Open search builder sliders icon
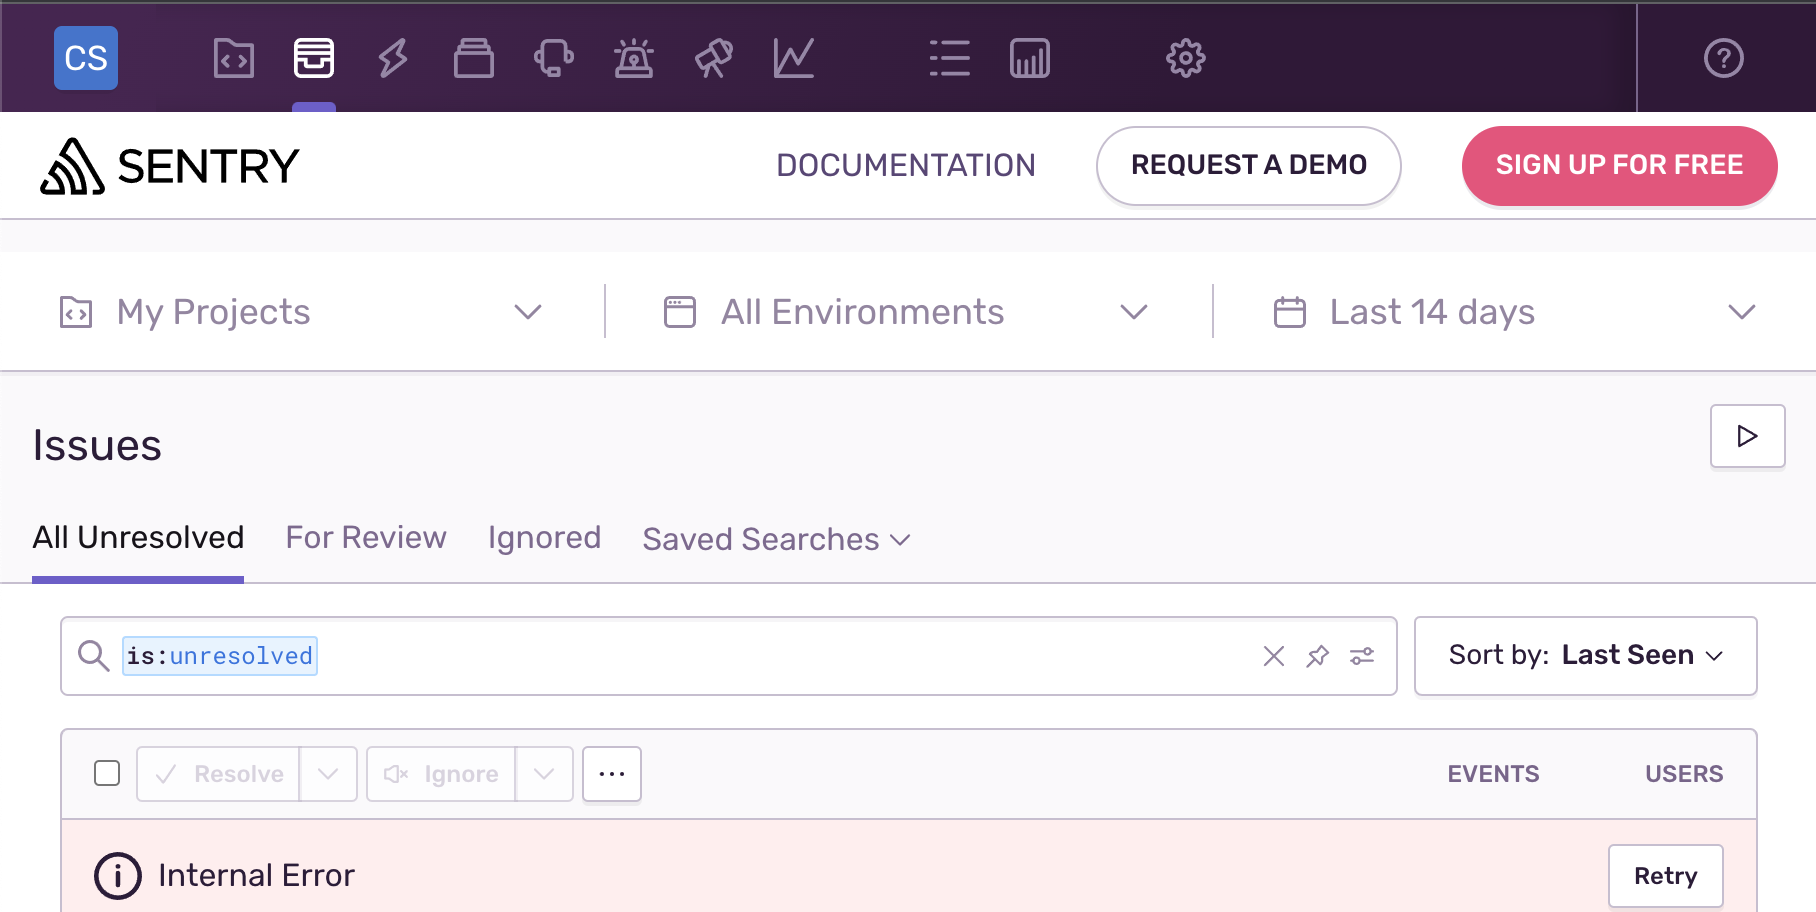This screenshot has width=1816, height=912. click(x=1362, y=656)
